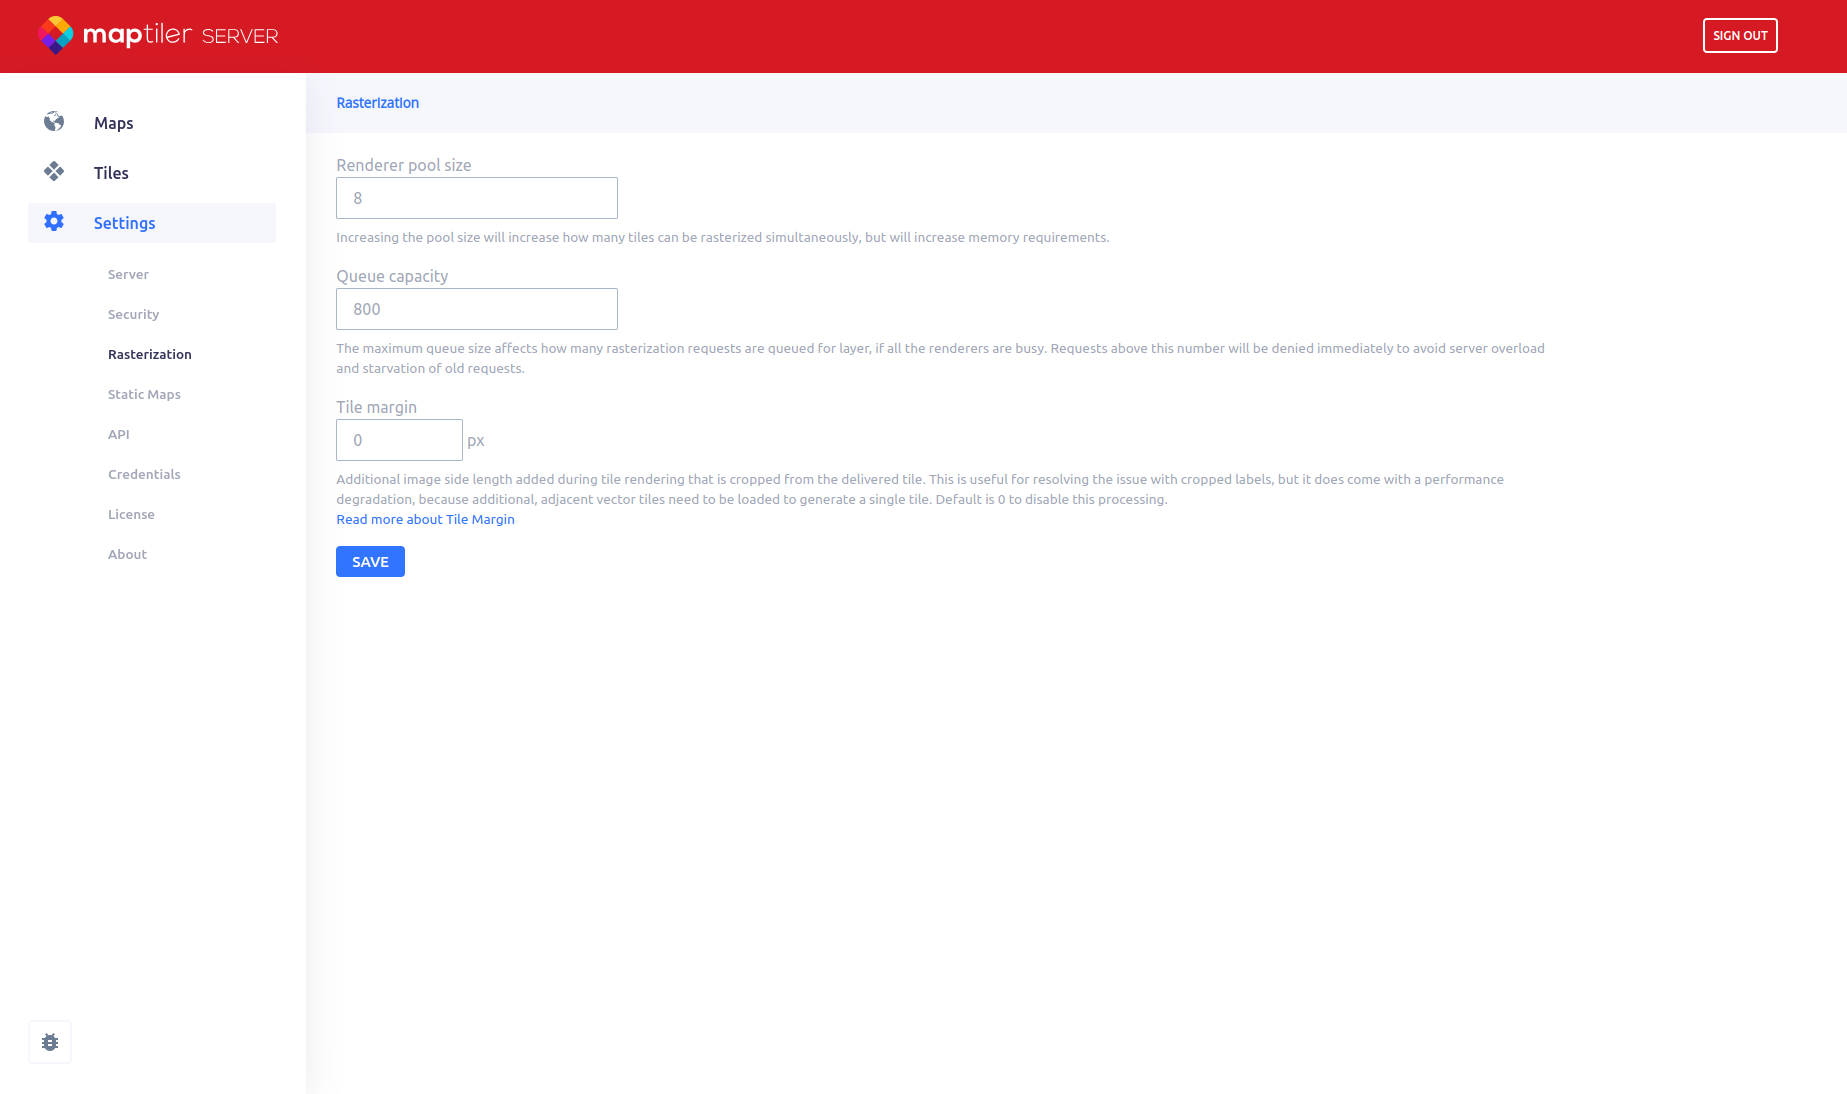Save the rasterization settings
1847x1094 pixels.
point(370,562)
